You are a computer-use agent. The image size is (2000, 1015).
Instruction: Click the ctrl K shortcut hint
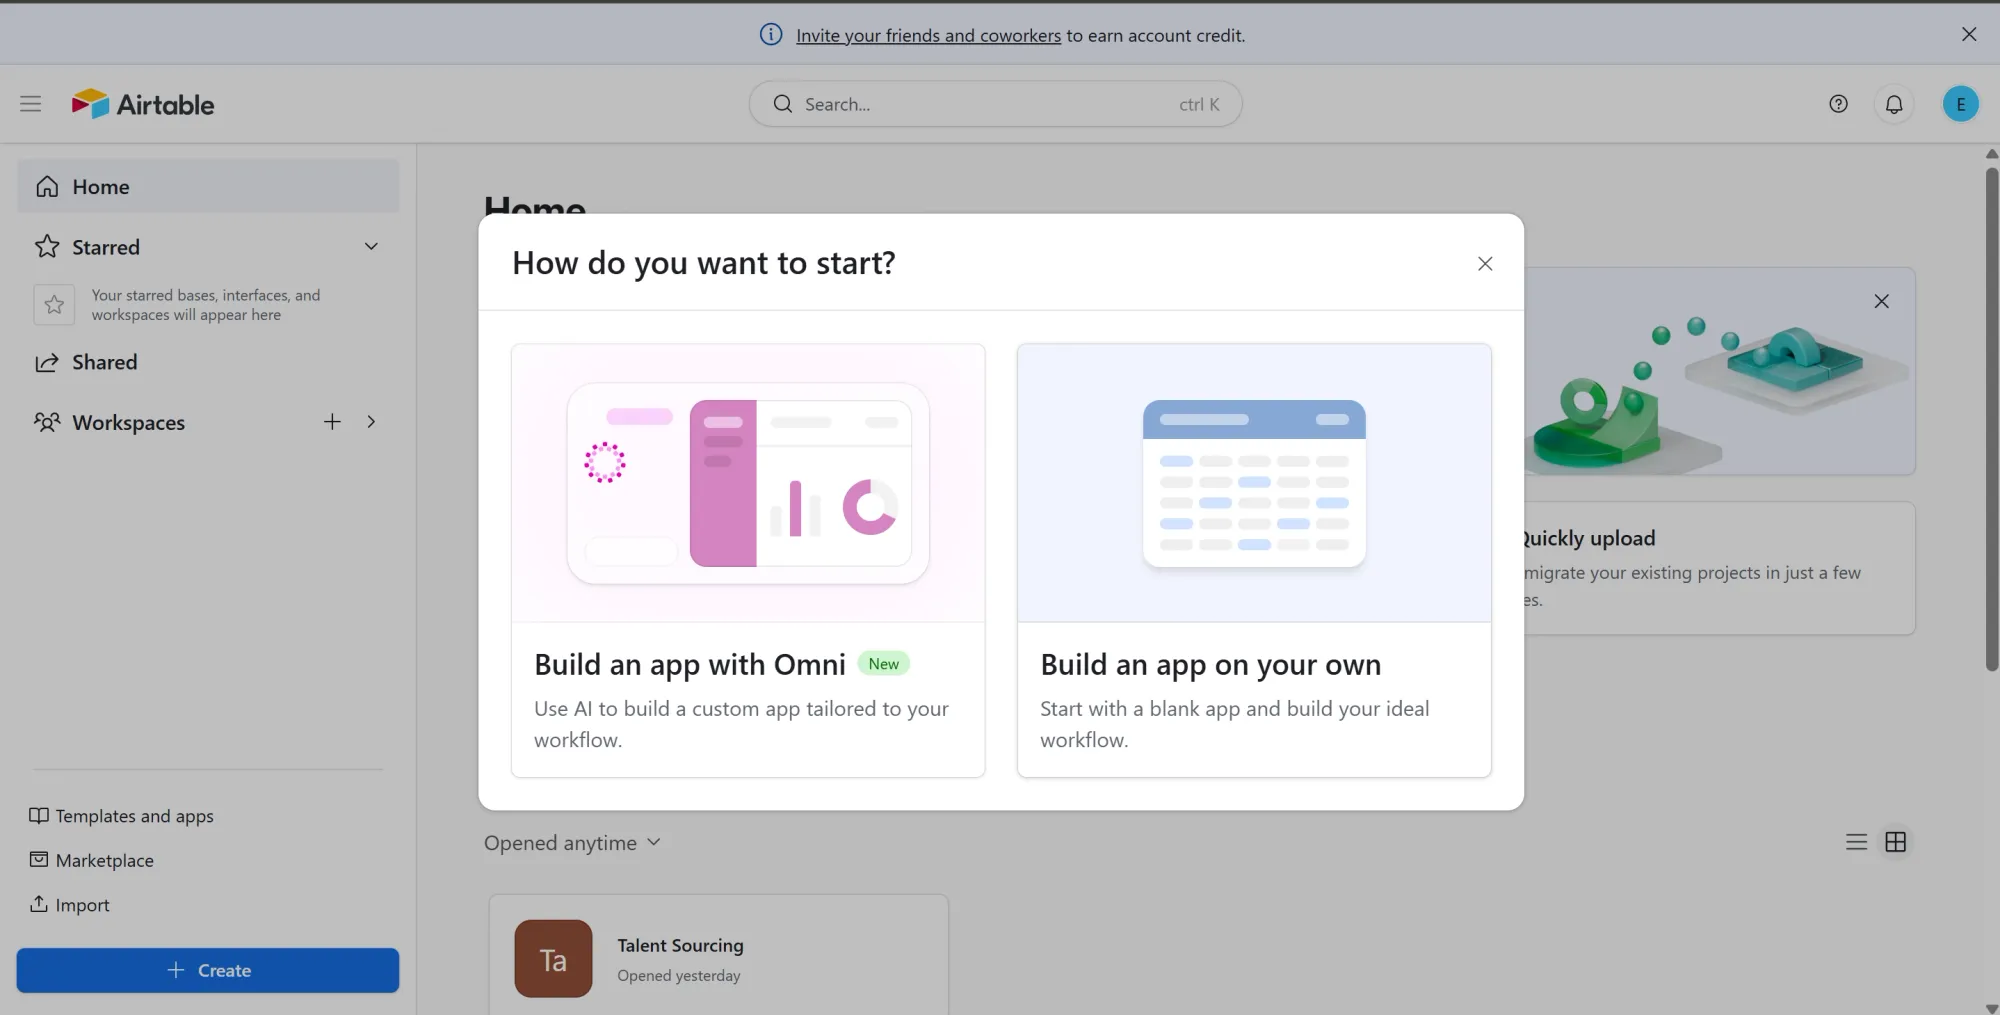[x=1199, y=104]
